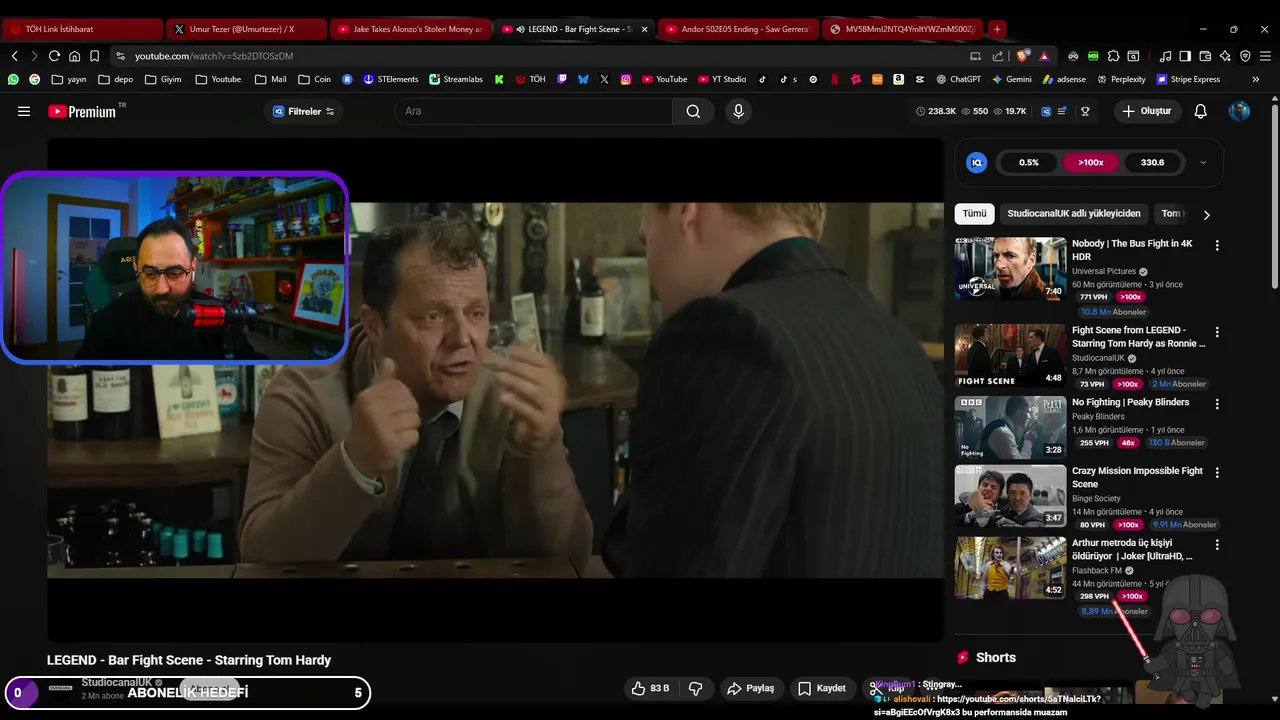The image size is (1280, 720).
Task: Save the video with Kaydet button
Action: (x=822, y=688)
